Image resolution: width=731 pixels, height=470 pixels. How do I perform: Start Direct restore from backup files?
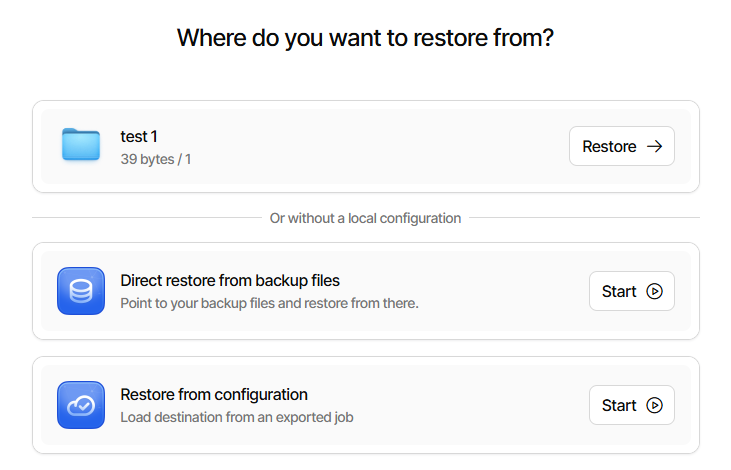tap(631, 292)
